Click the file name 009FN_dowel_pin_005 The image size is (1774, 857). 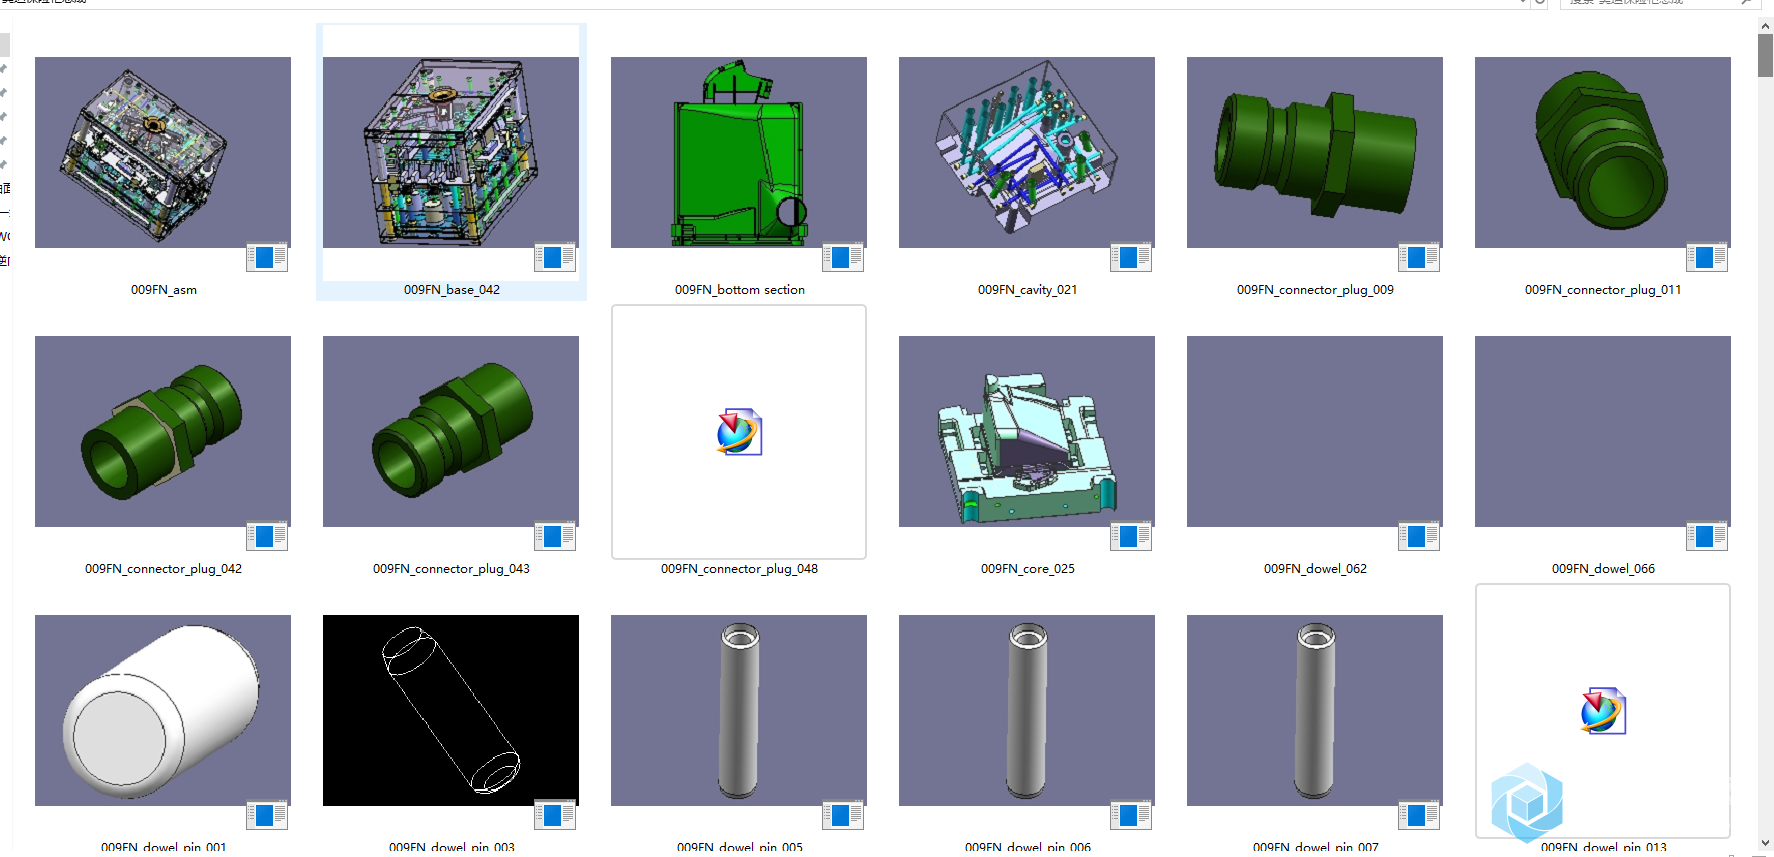(740, 847)
